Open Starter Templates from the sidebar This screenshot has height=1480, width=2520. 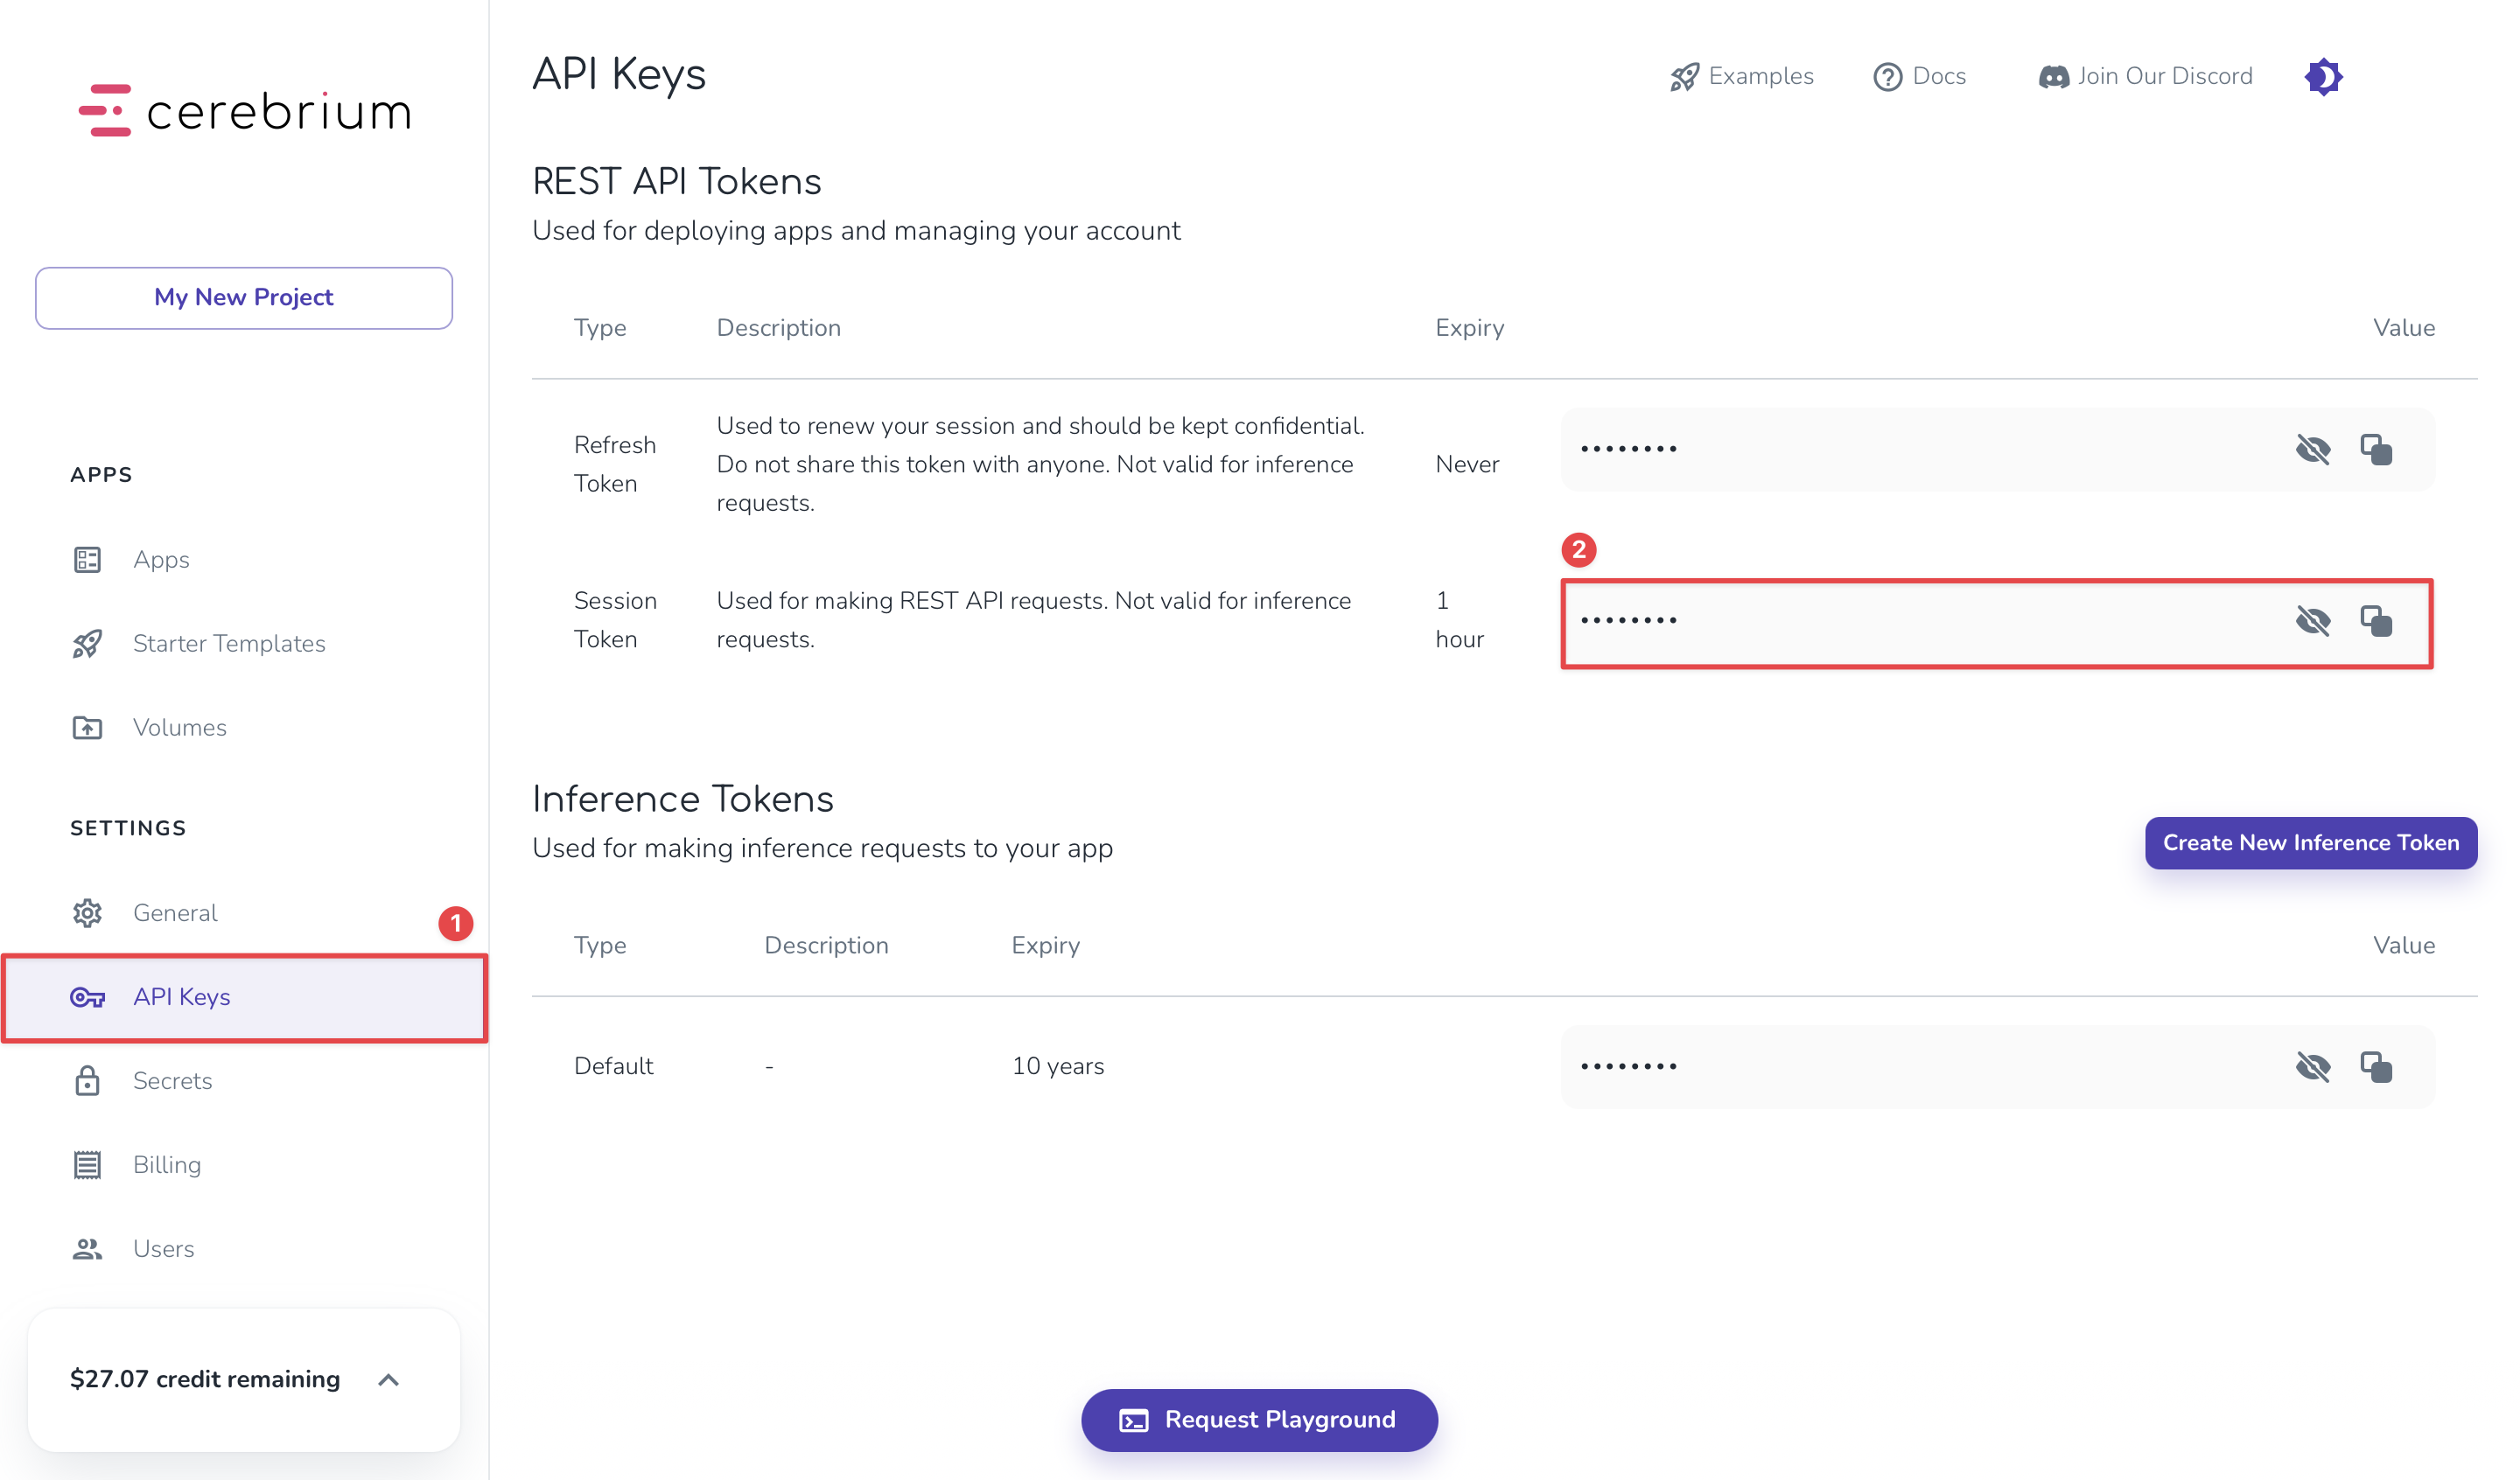click(229, 643)
